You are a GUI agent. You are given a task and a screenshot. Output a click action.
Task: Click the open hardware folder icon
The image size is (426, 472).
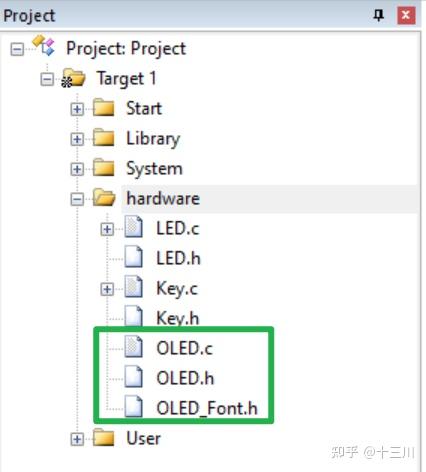point(104,197)
